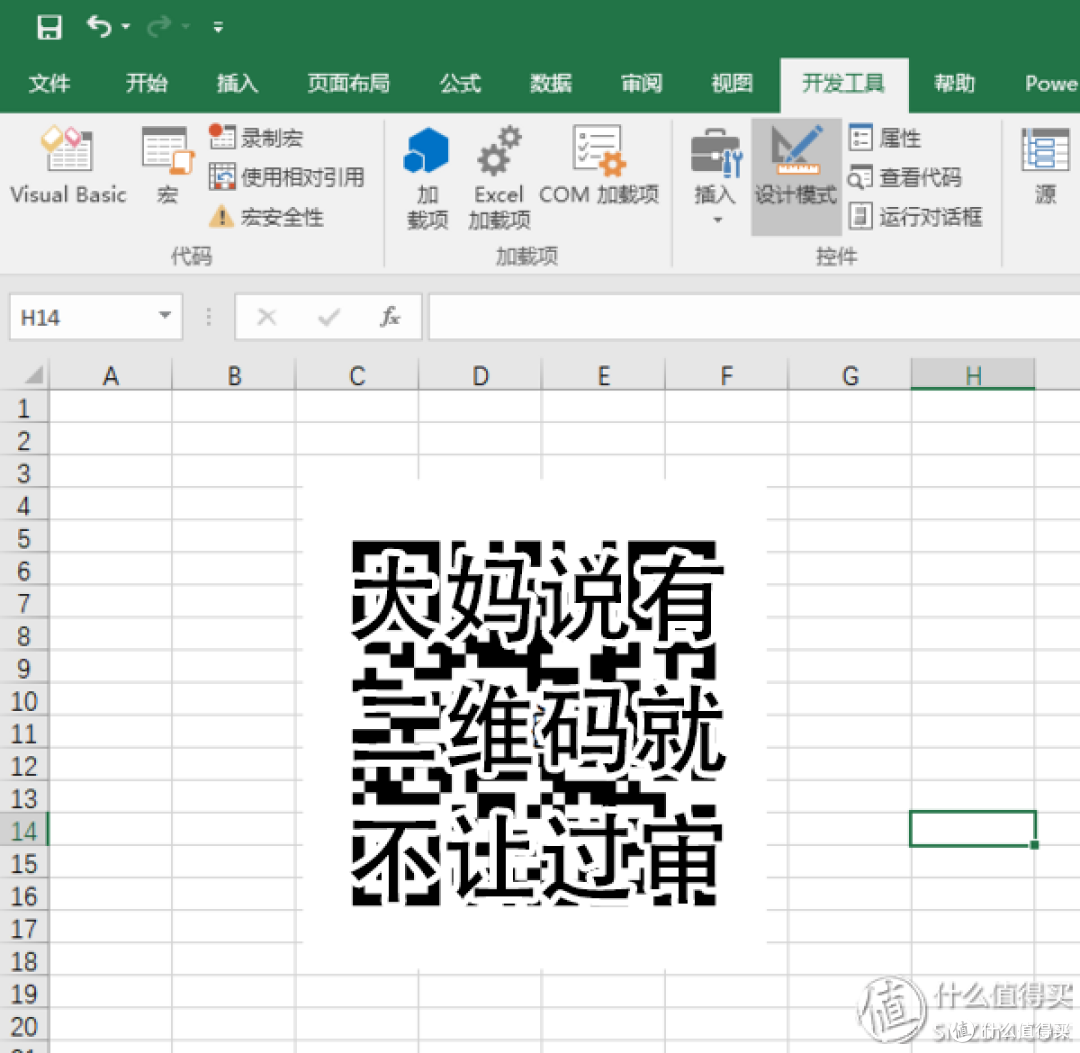Click the 加载项 add-ins icon

426,178
